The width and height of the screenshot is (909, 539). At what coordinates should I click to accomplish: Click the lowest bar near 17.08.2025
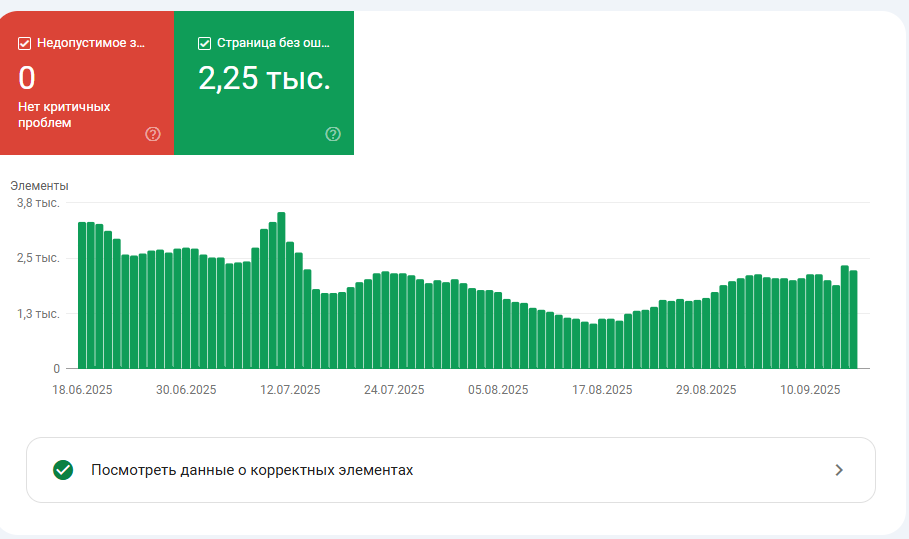click(593, 346)
